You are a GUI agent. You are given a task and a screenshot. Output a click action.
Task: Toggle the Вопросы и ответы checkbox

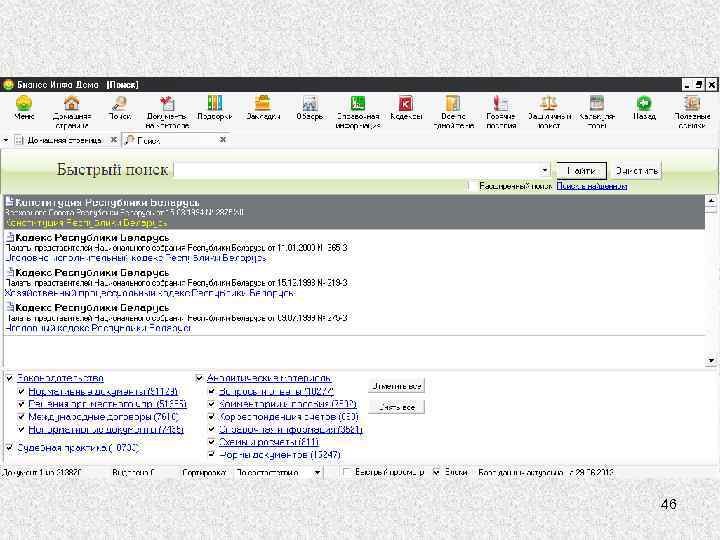click(x=212, y=391)
